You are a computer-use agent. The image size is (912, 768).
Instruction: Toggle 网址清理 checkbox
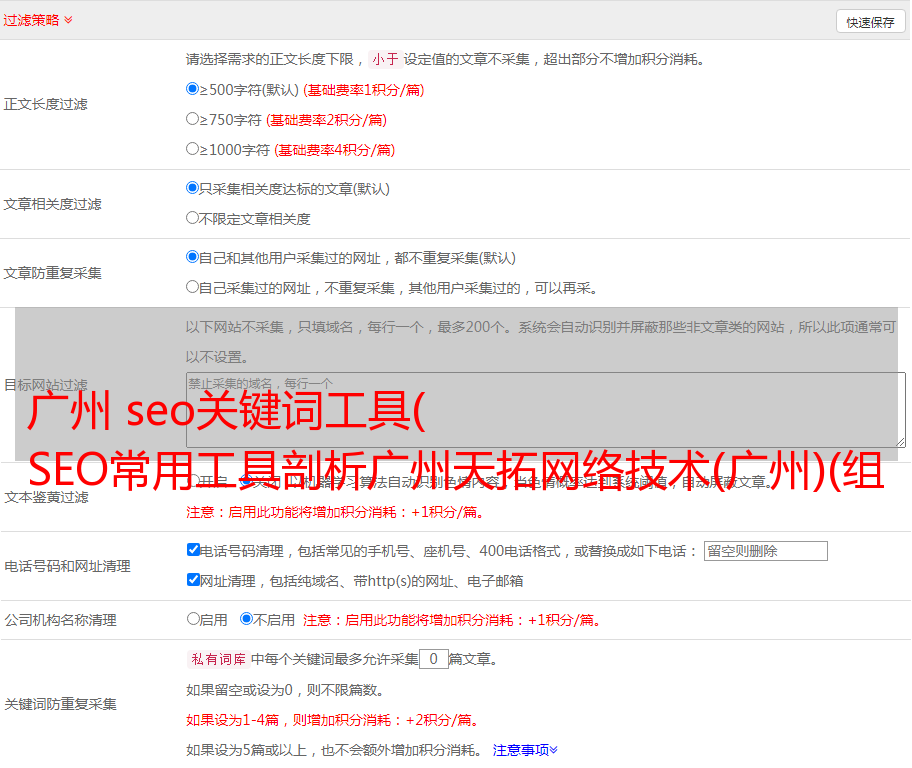[x=193, y=580]
